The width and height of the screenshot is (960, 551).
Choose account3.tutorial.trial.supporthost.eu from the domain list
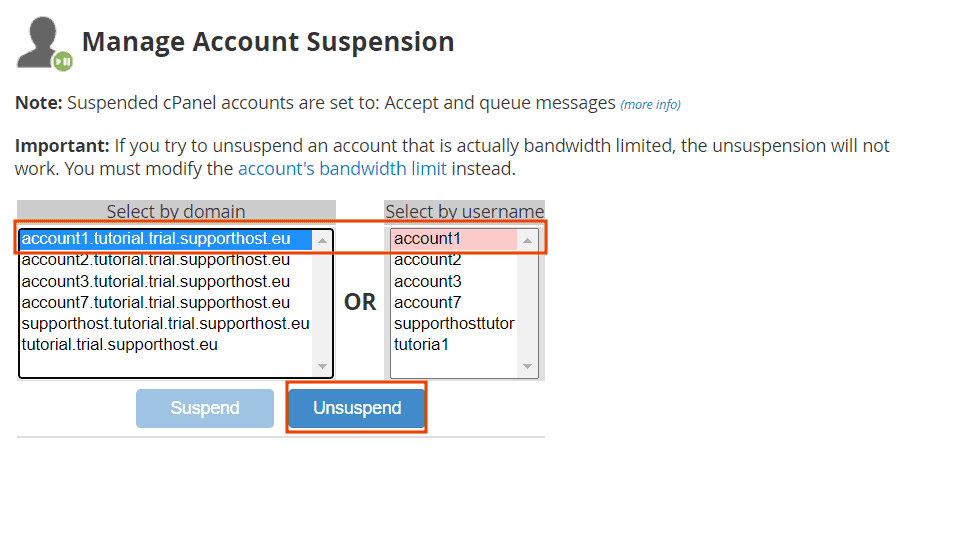click(156, 281)
